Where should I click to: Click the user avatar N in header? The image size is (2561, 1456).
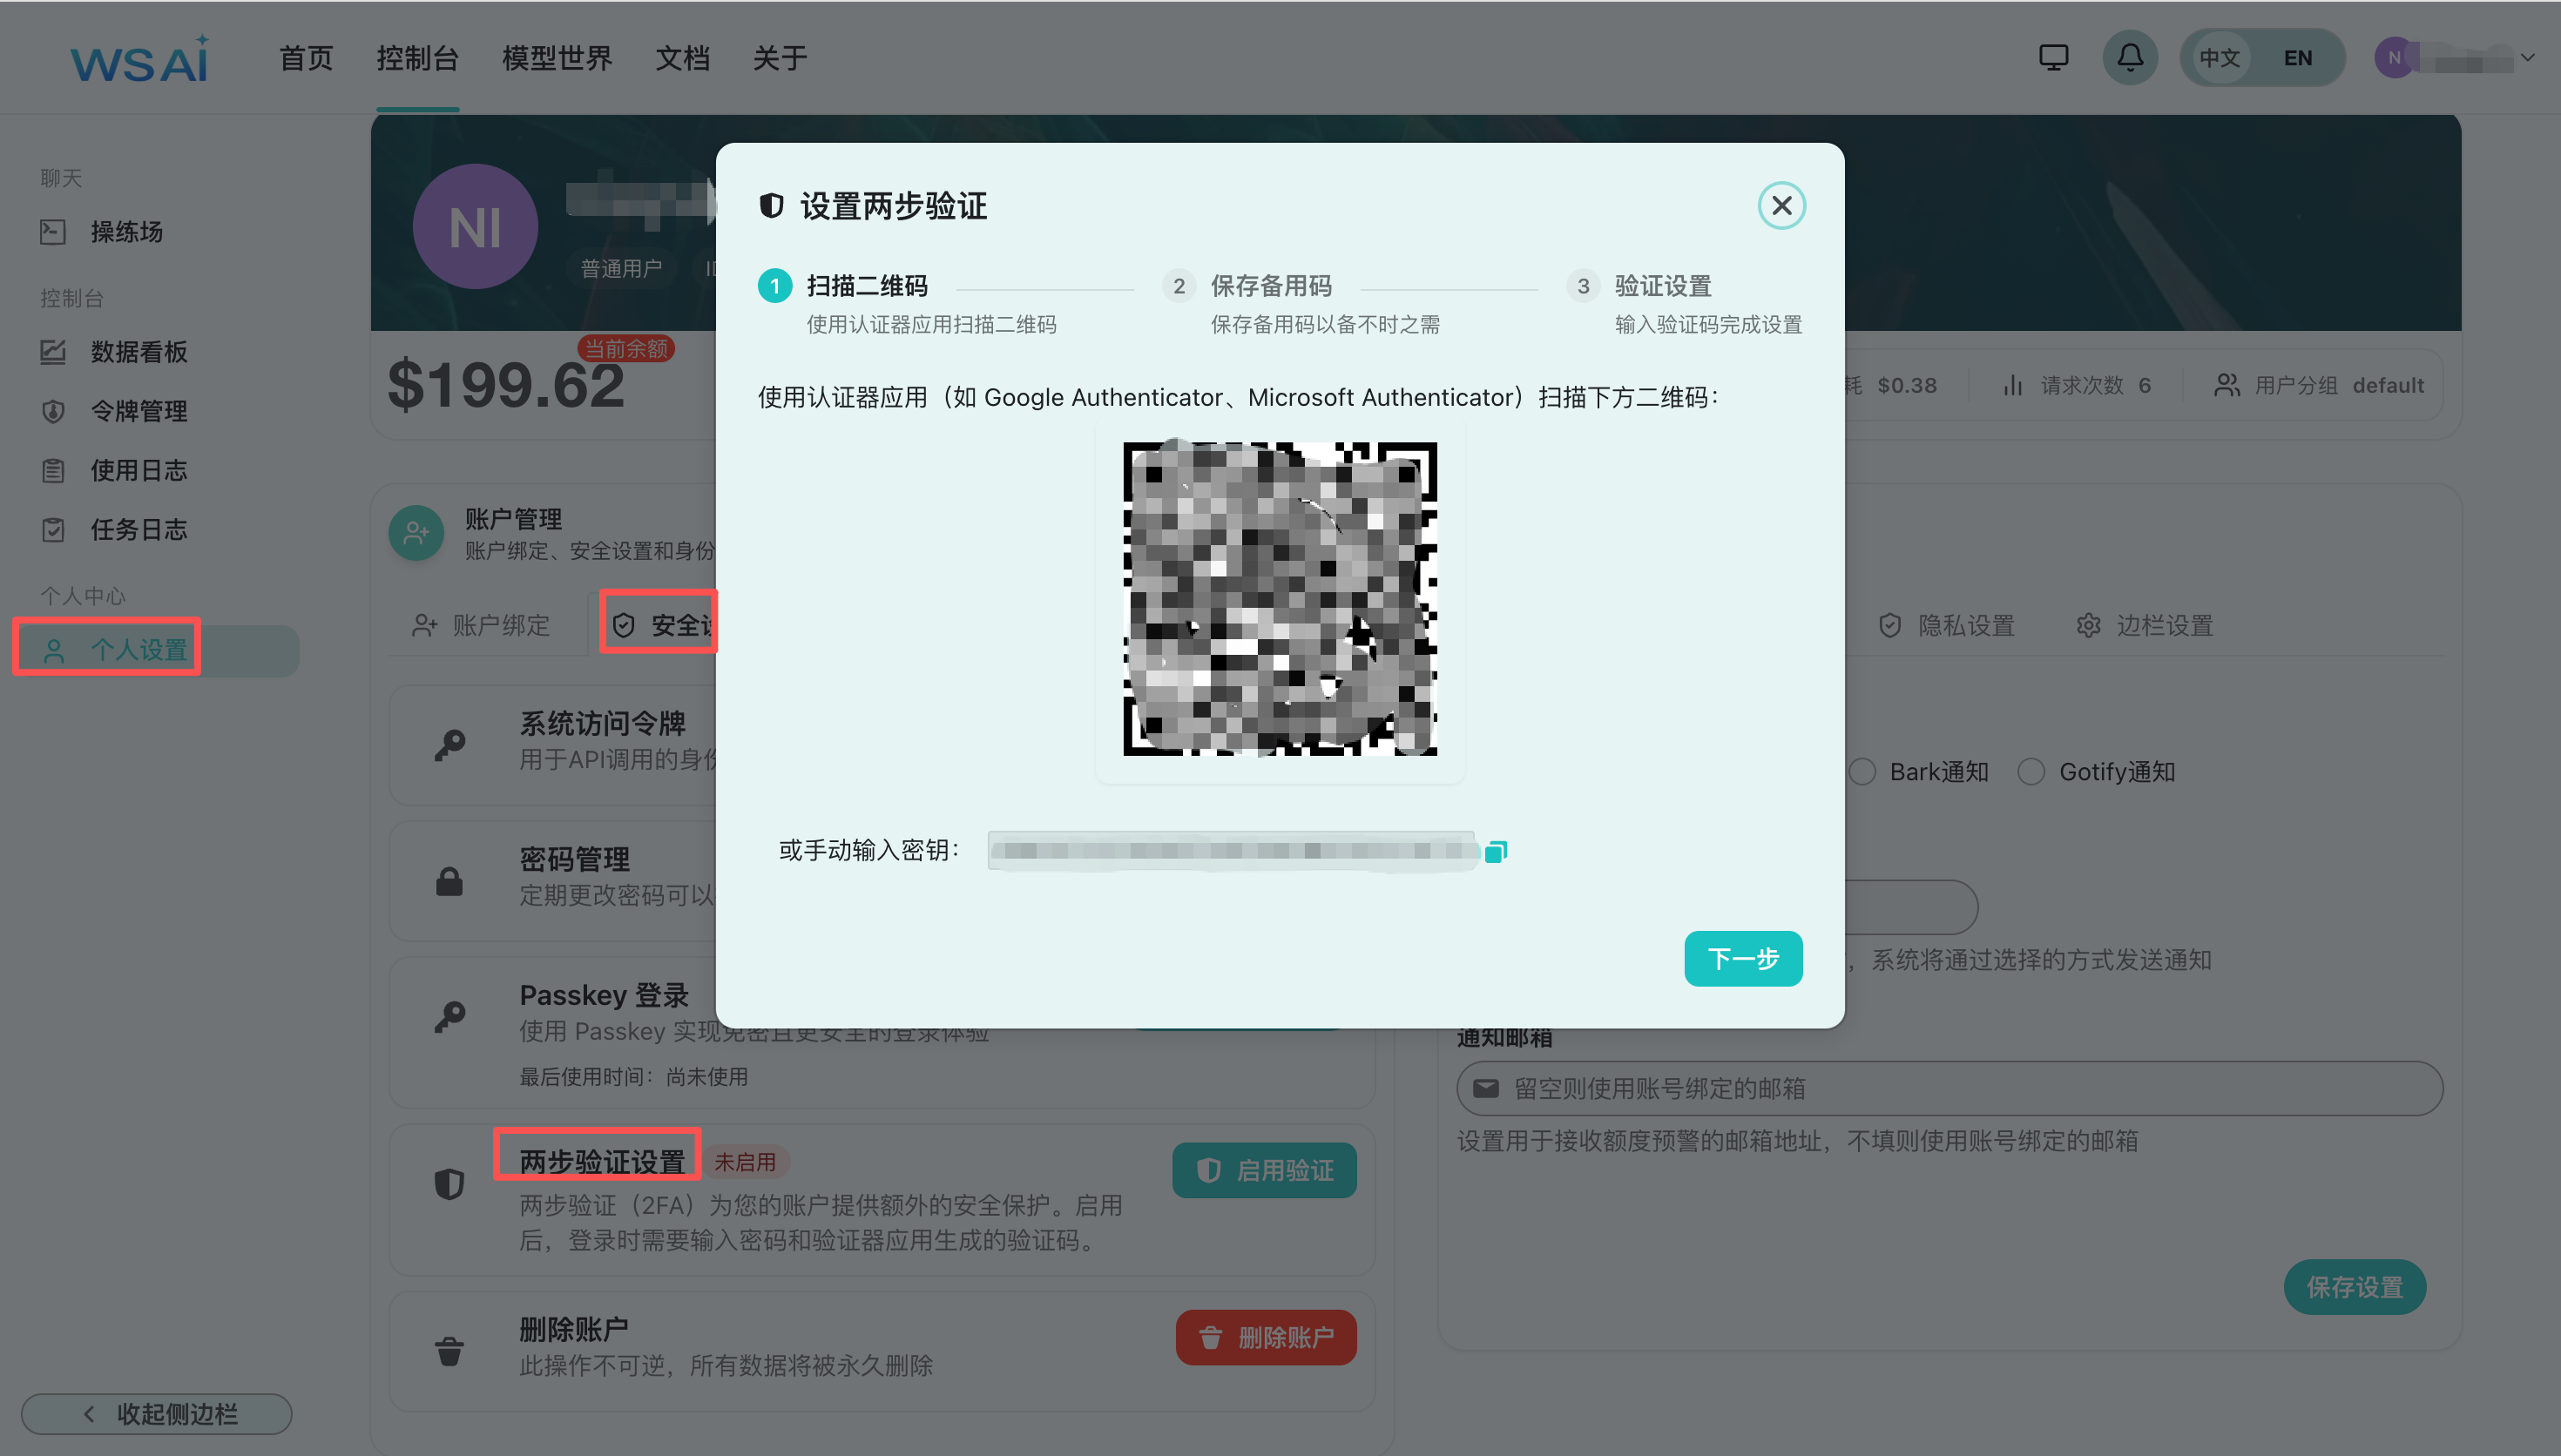(x=2394, y=58)
